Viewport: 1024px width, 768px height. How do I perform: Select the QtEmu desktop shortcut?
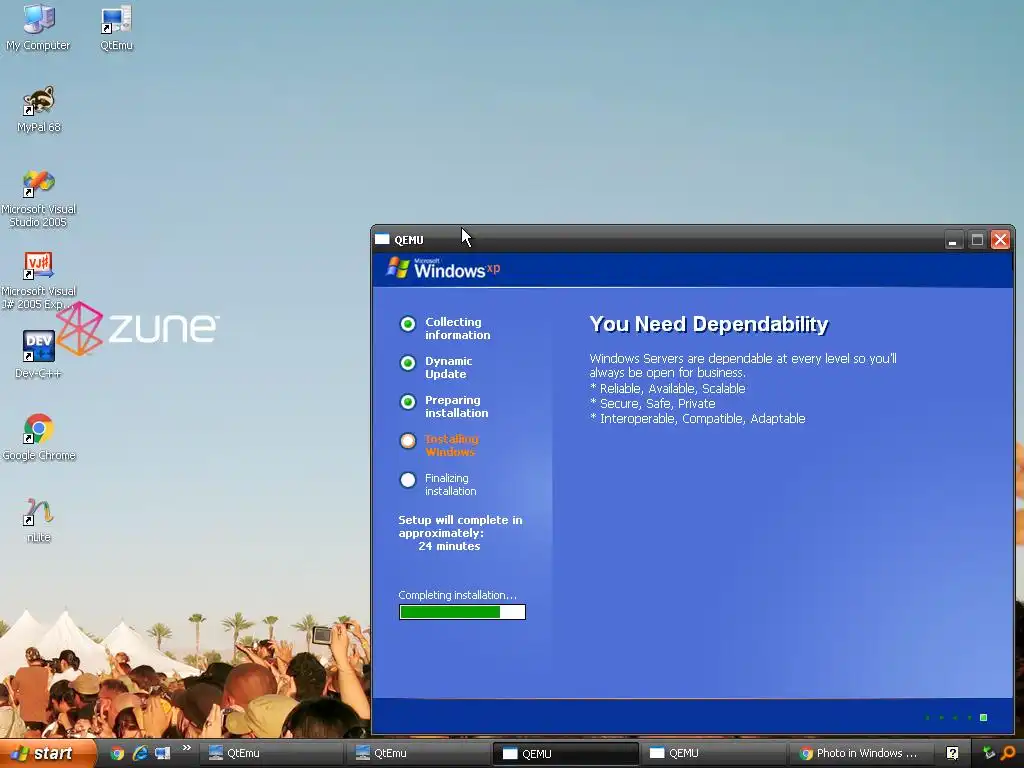[116, 27]
